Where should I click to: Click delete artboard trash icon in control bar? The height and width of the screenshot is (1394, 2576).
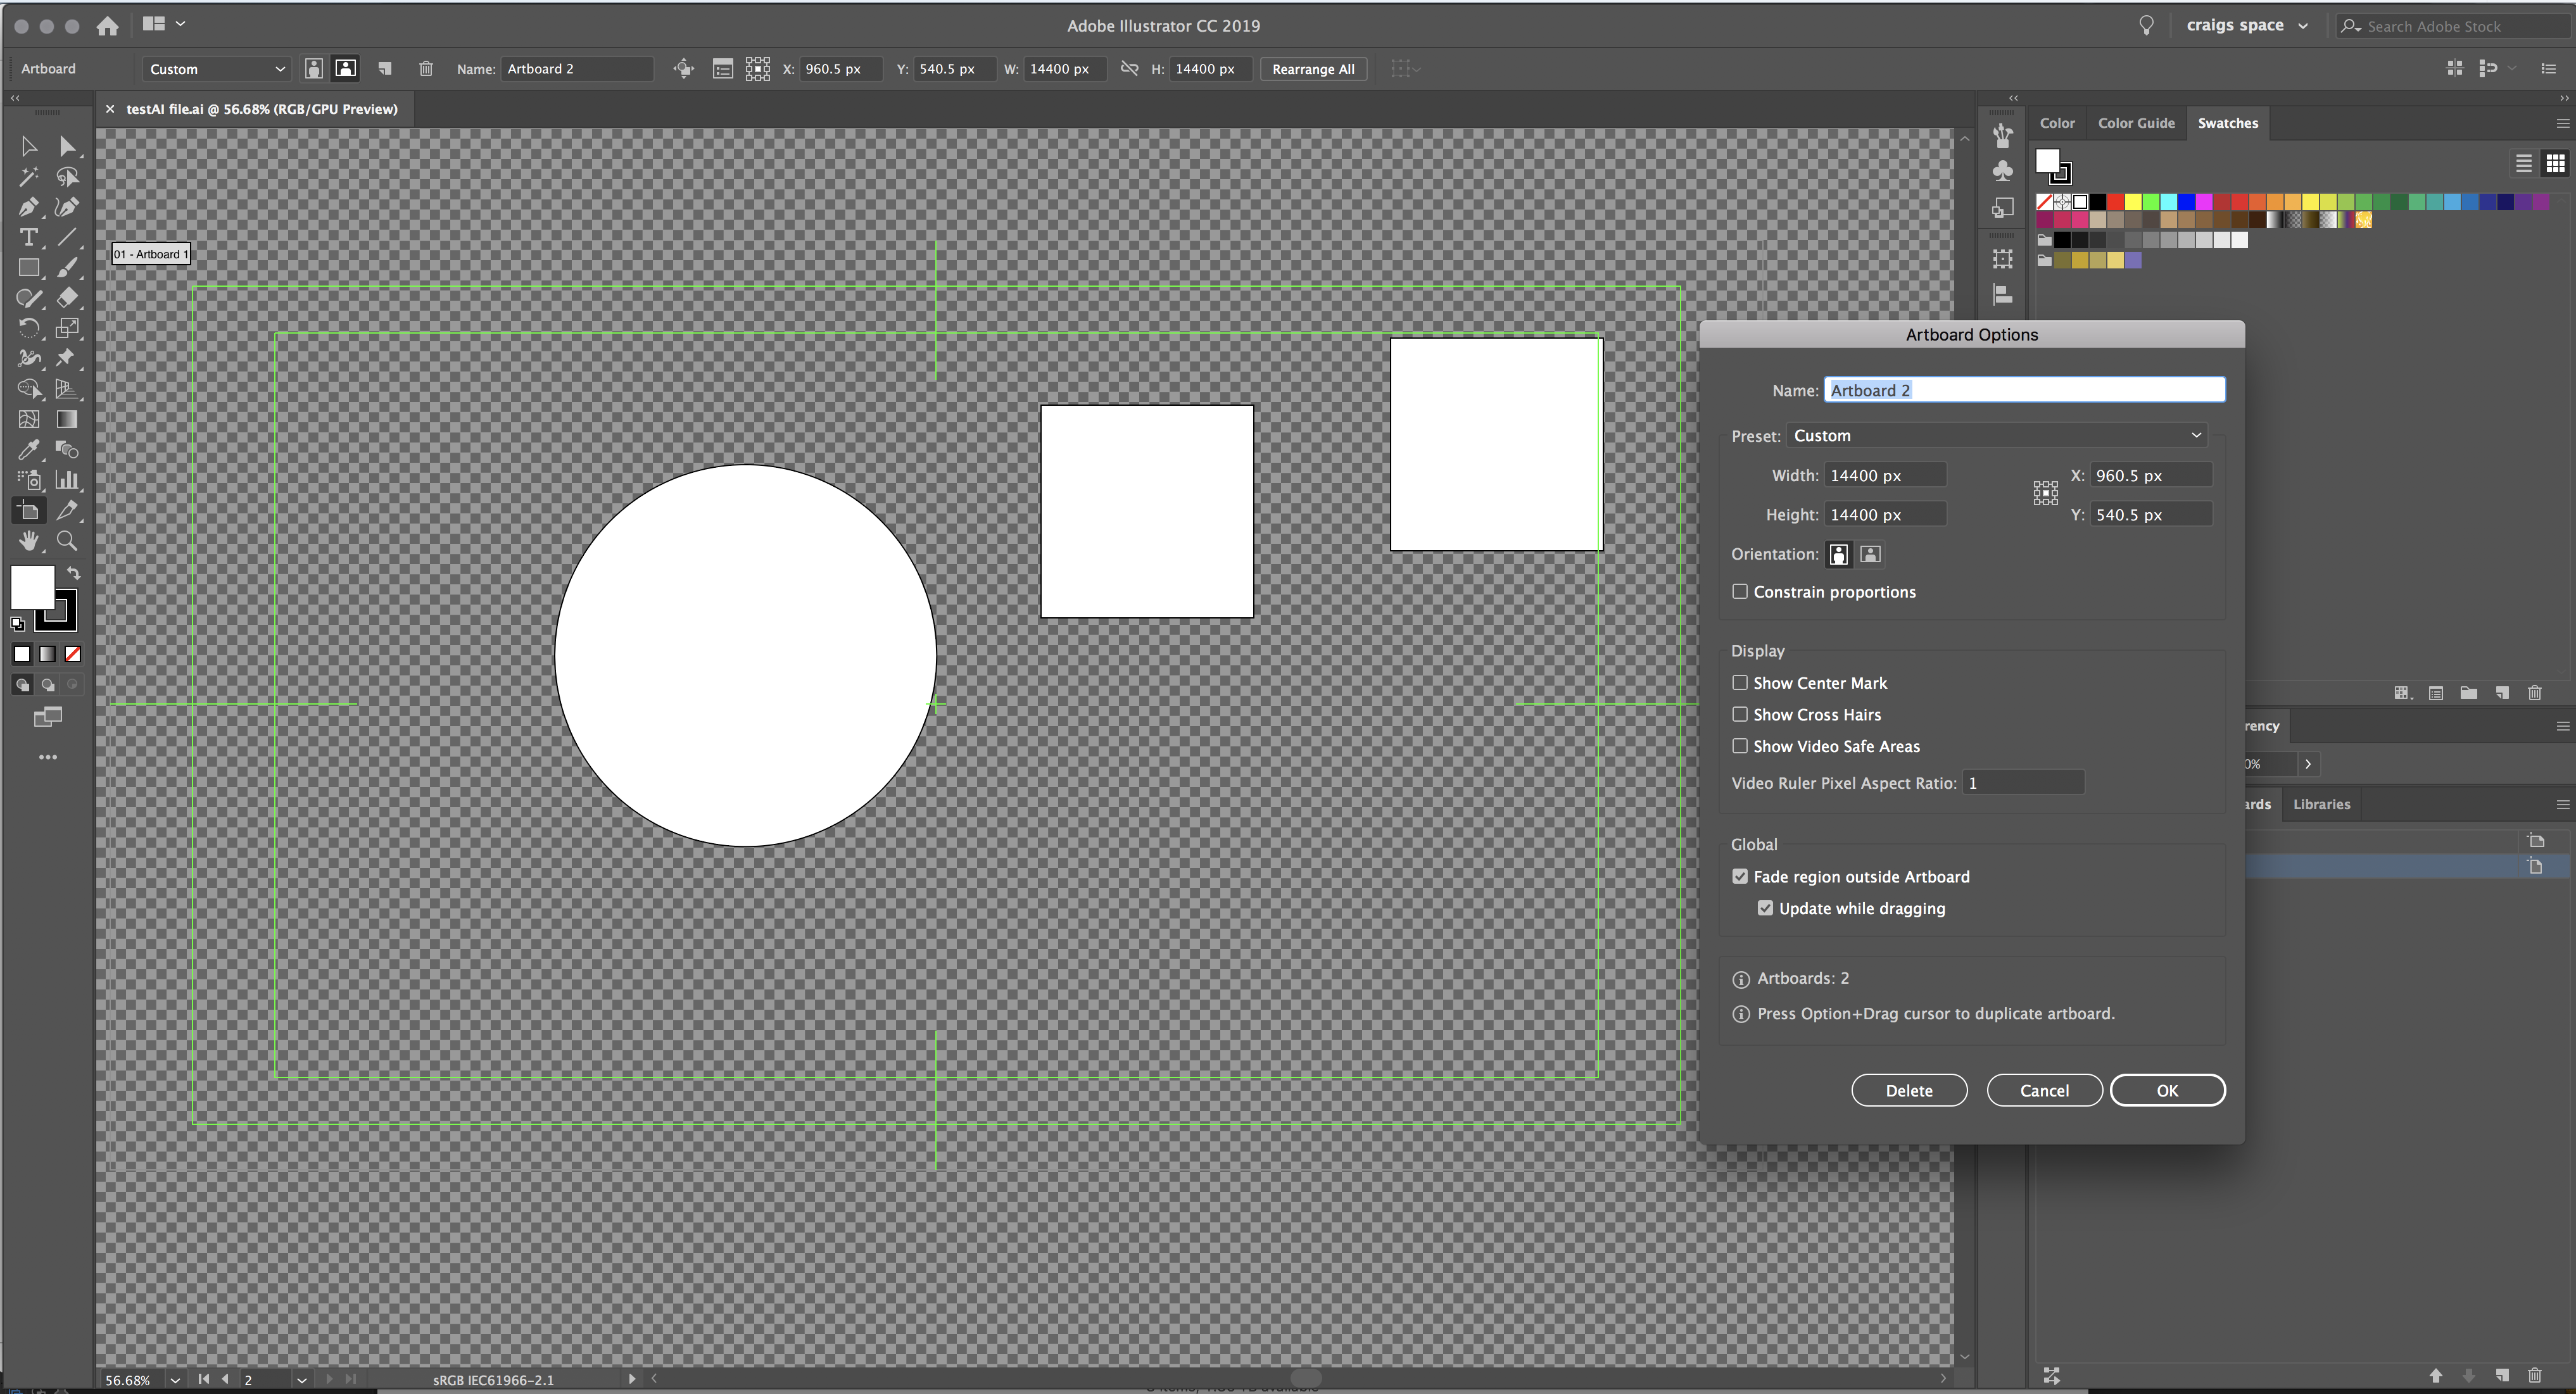click(x=426, y=69)
